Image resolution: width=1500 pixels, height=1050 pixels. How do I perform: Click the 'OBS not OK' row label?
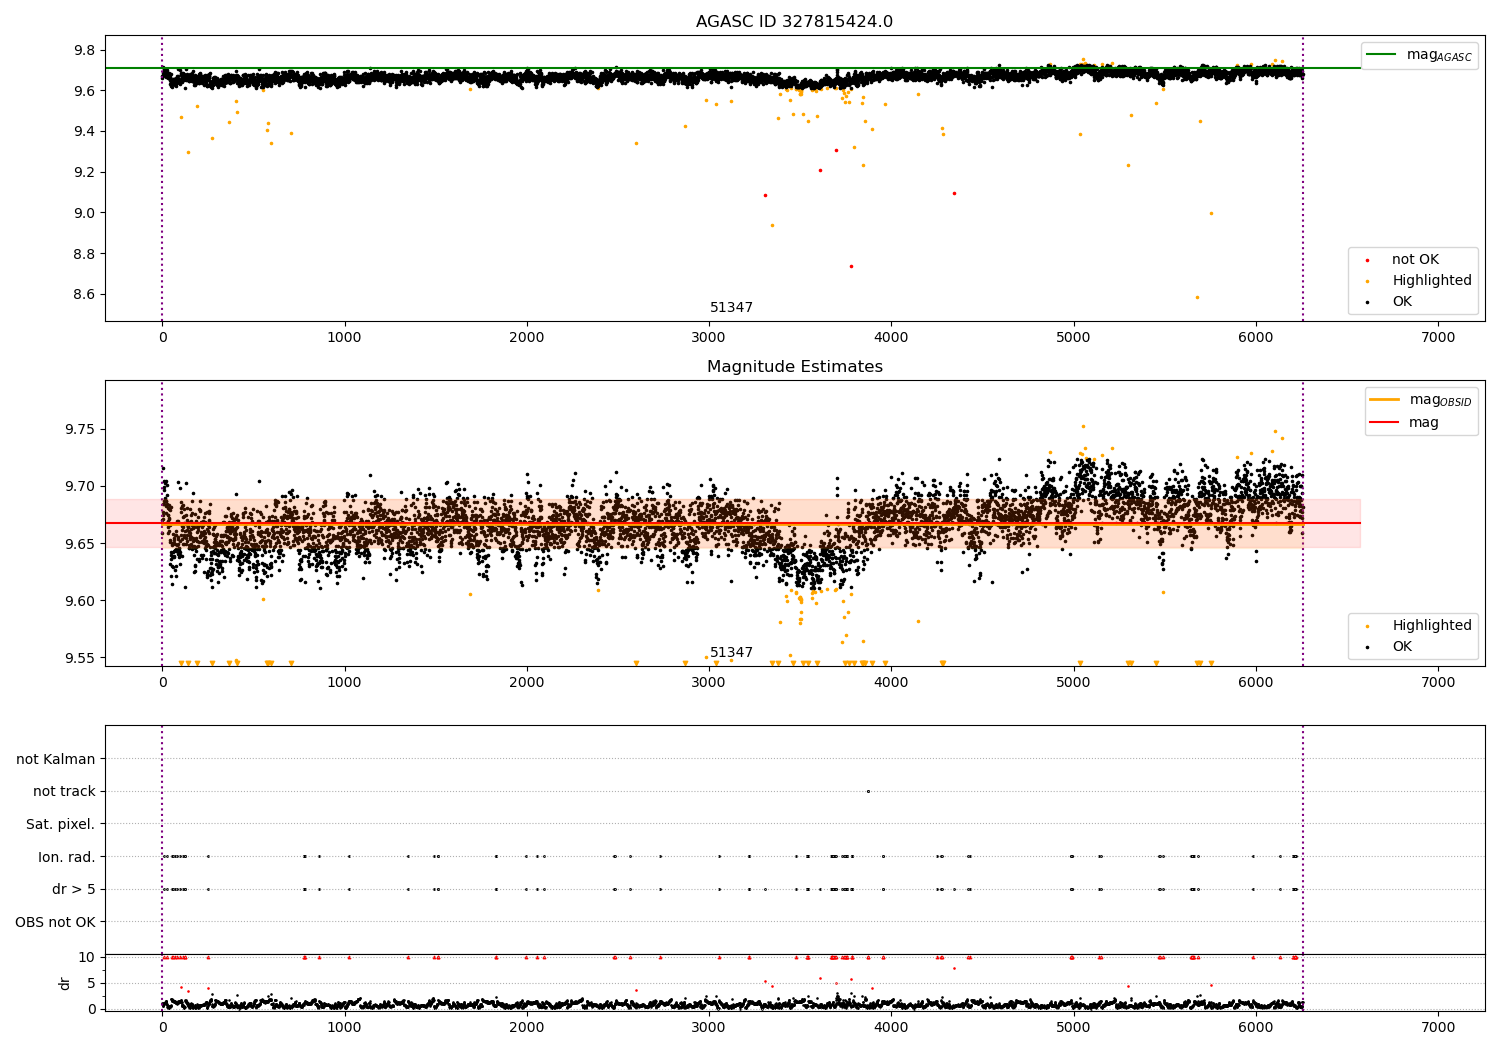tap(56, 922)
